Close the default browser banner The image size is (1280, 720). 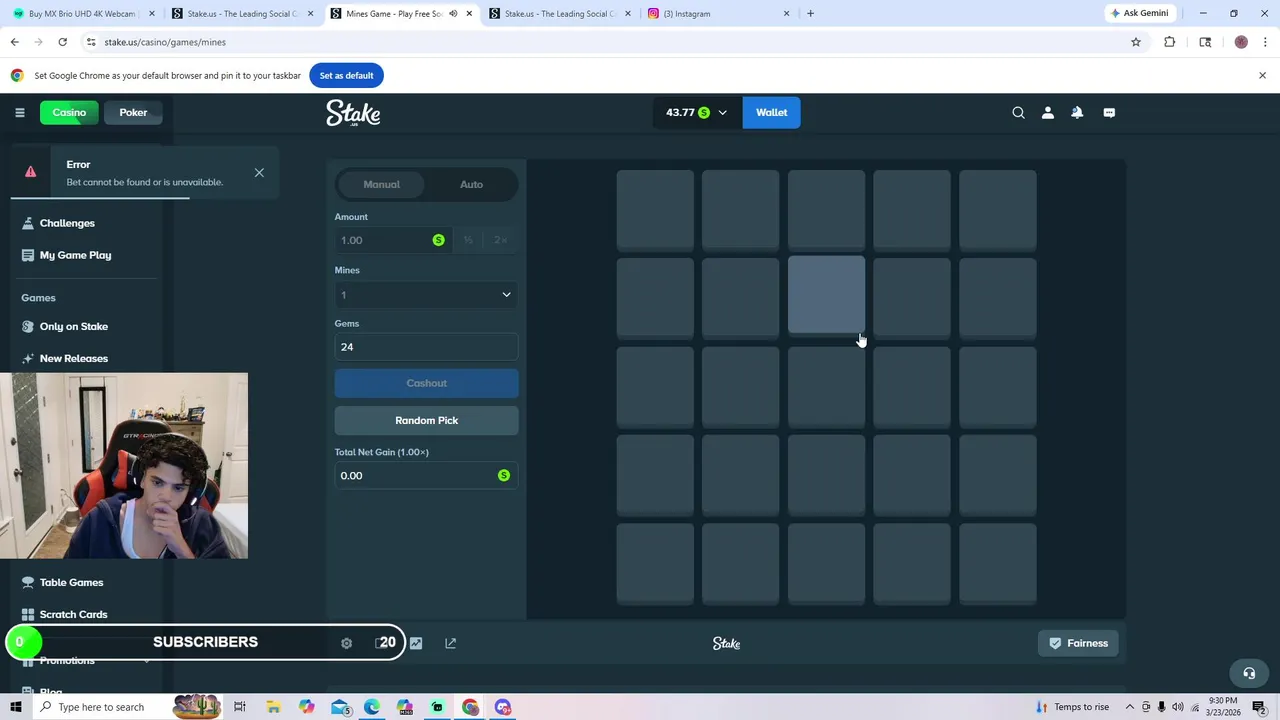coord(1262,75)
